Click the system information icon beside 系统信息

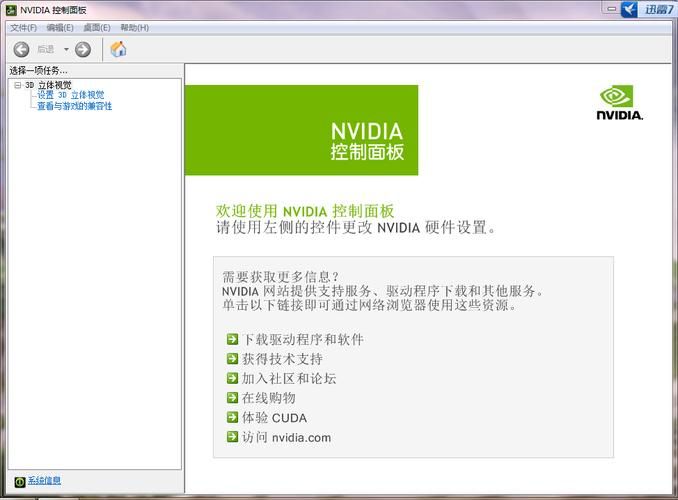tap(19, 481)
